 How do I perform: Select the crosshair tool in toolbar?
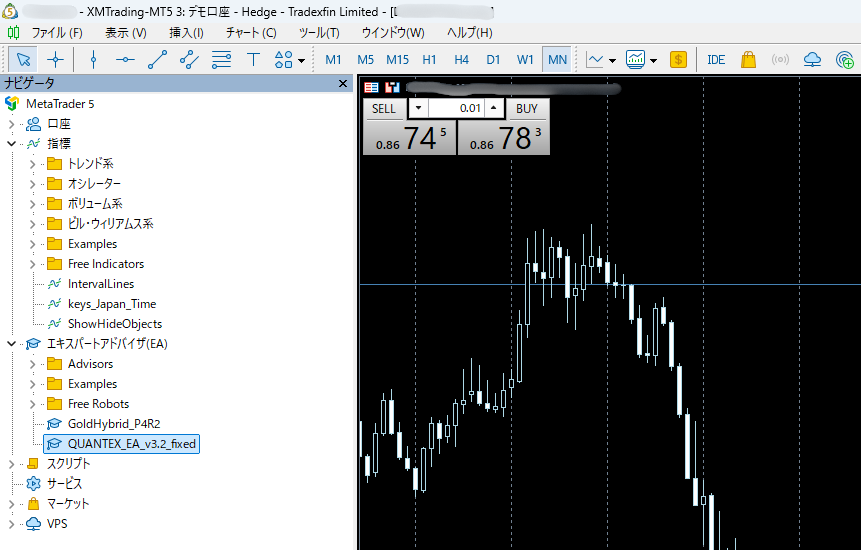point(56,60)
